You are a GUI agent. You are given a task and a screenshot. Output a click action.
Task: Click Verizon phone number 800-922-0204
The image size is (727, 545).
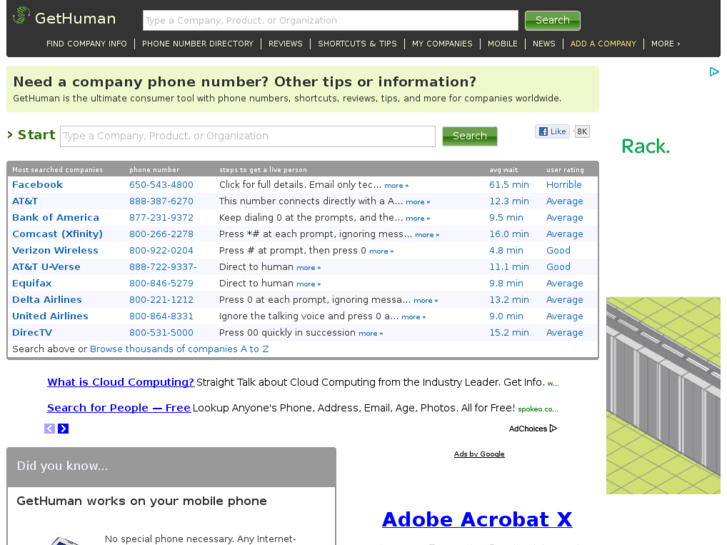point(161,250)
